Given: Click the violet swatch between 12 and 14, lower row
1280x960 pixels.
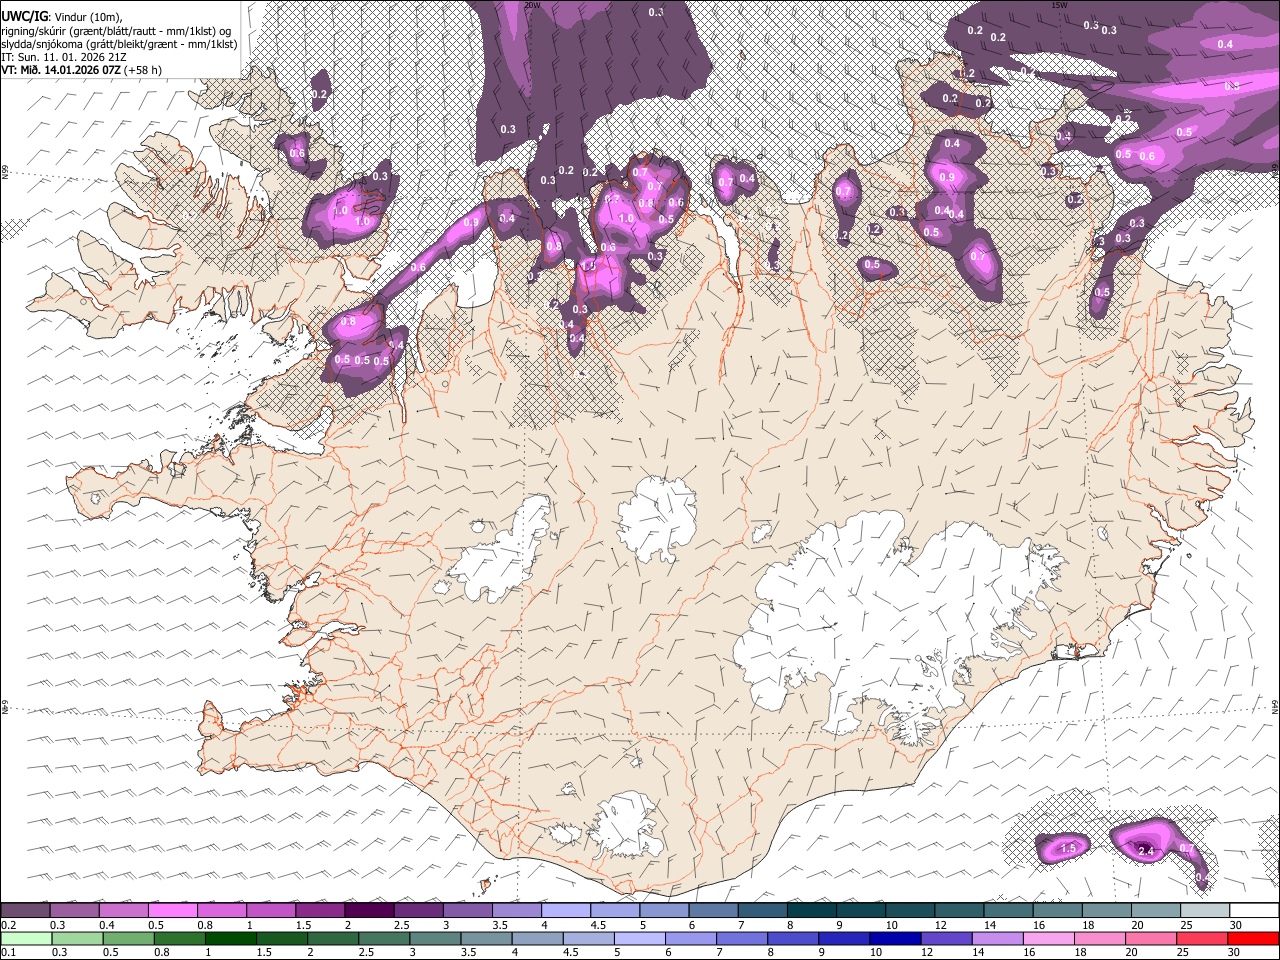Looking at the screenshot, I should 946,939.
